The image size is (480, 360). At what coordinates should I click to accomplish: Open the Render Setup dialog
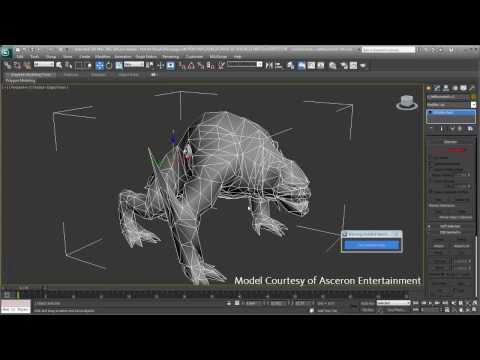tap(344, 65)
